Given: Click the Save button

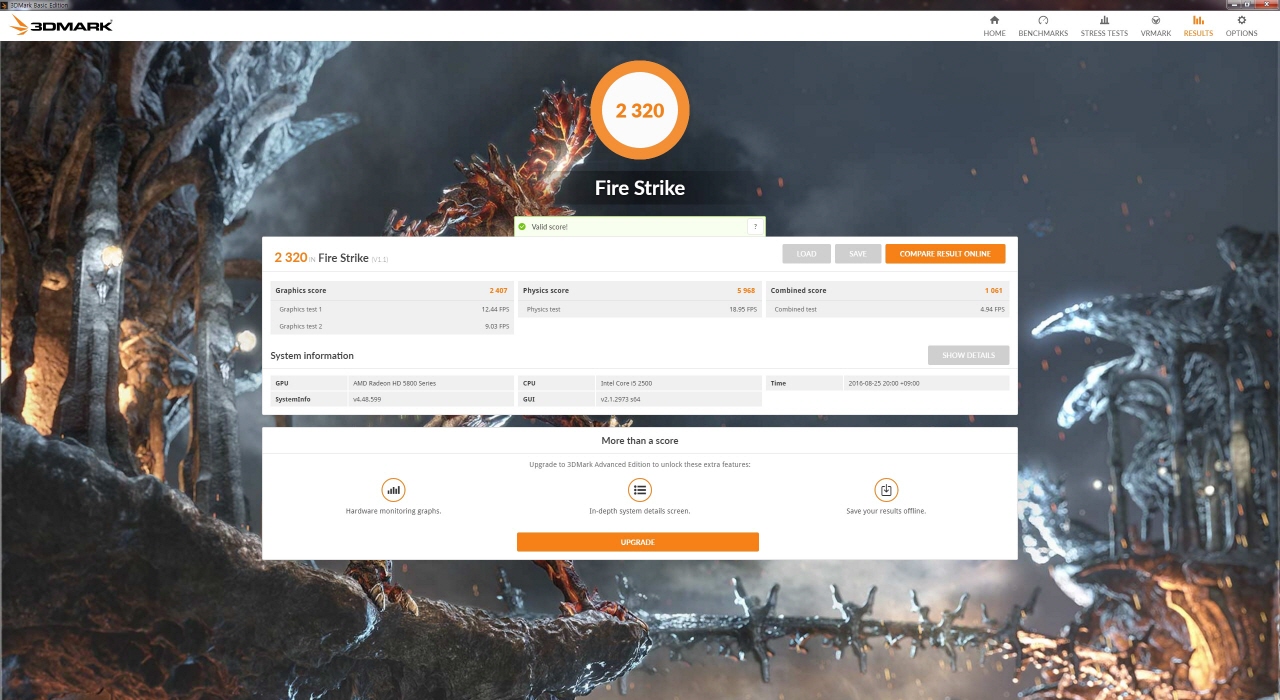Looking at the screenshot, I should click(858, 254).
